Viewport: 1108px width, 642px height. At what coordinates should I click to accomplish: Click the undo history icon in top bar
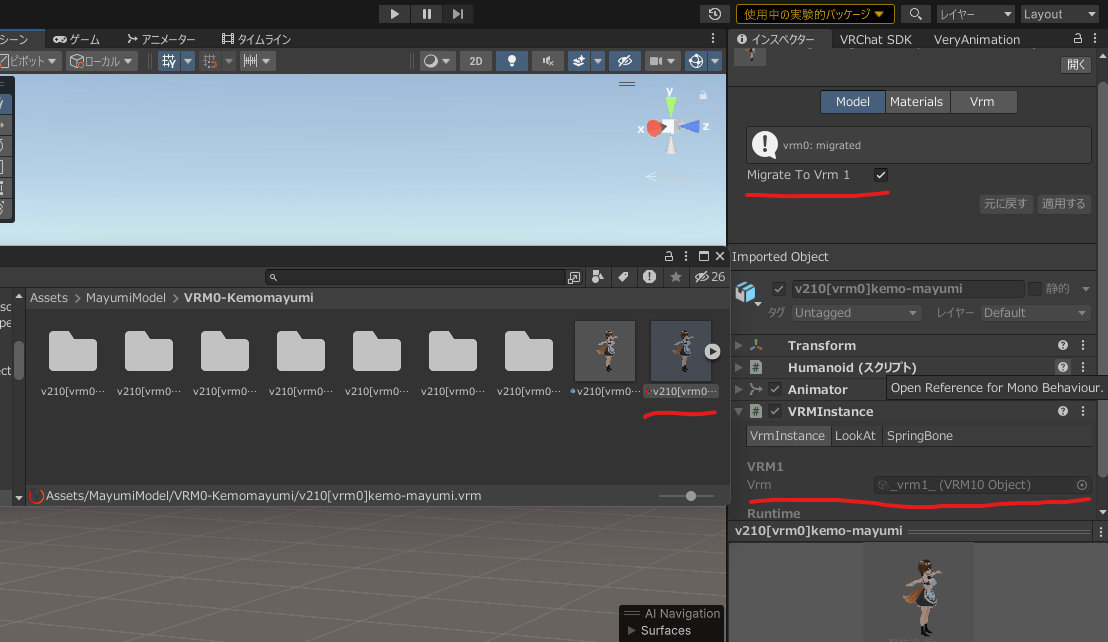pyautogui.click(x=714, y=14)
